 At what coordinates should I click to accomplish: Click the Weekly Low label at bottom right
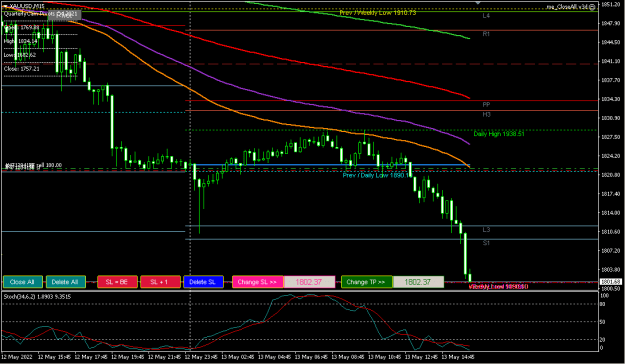pyautogui.click(x=498, y=287)
